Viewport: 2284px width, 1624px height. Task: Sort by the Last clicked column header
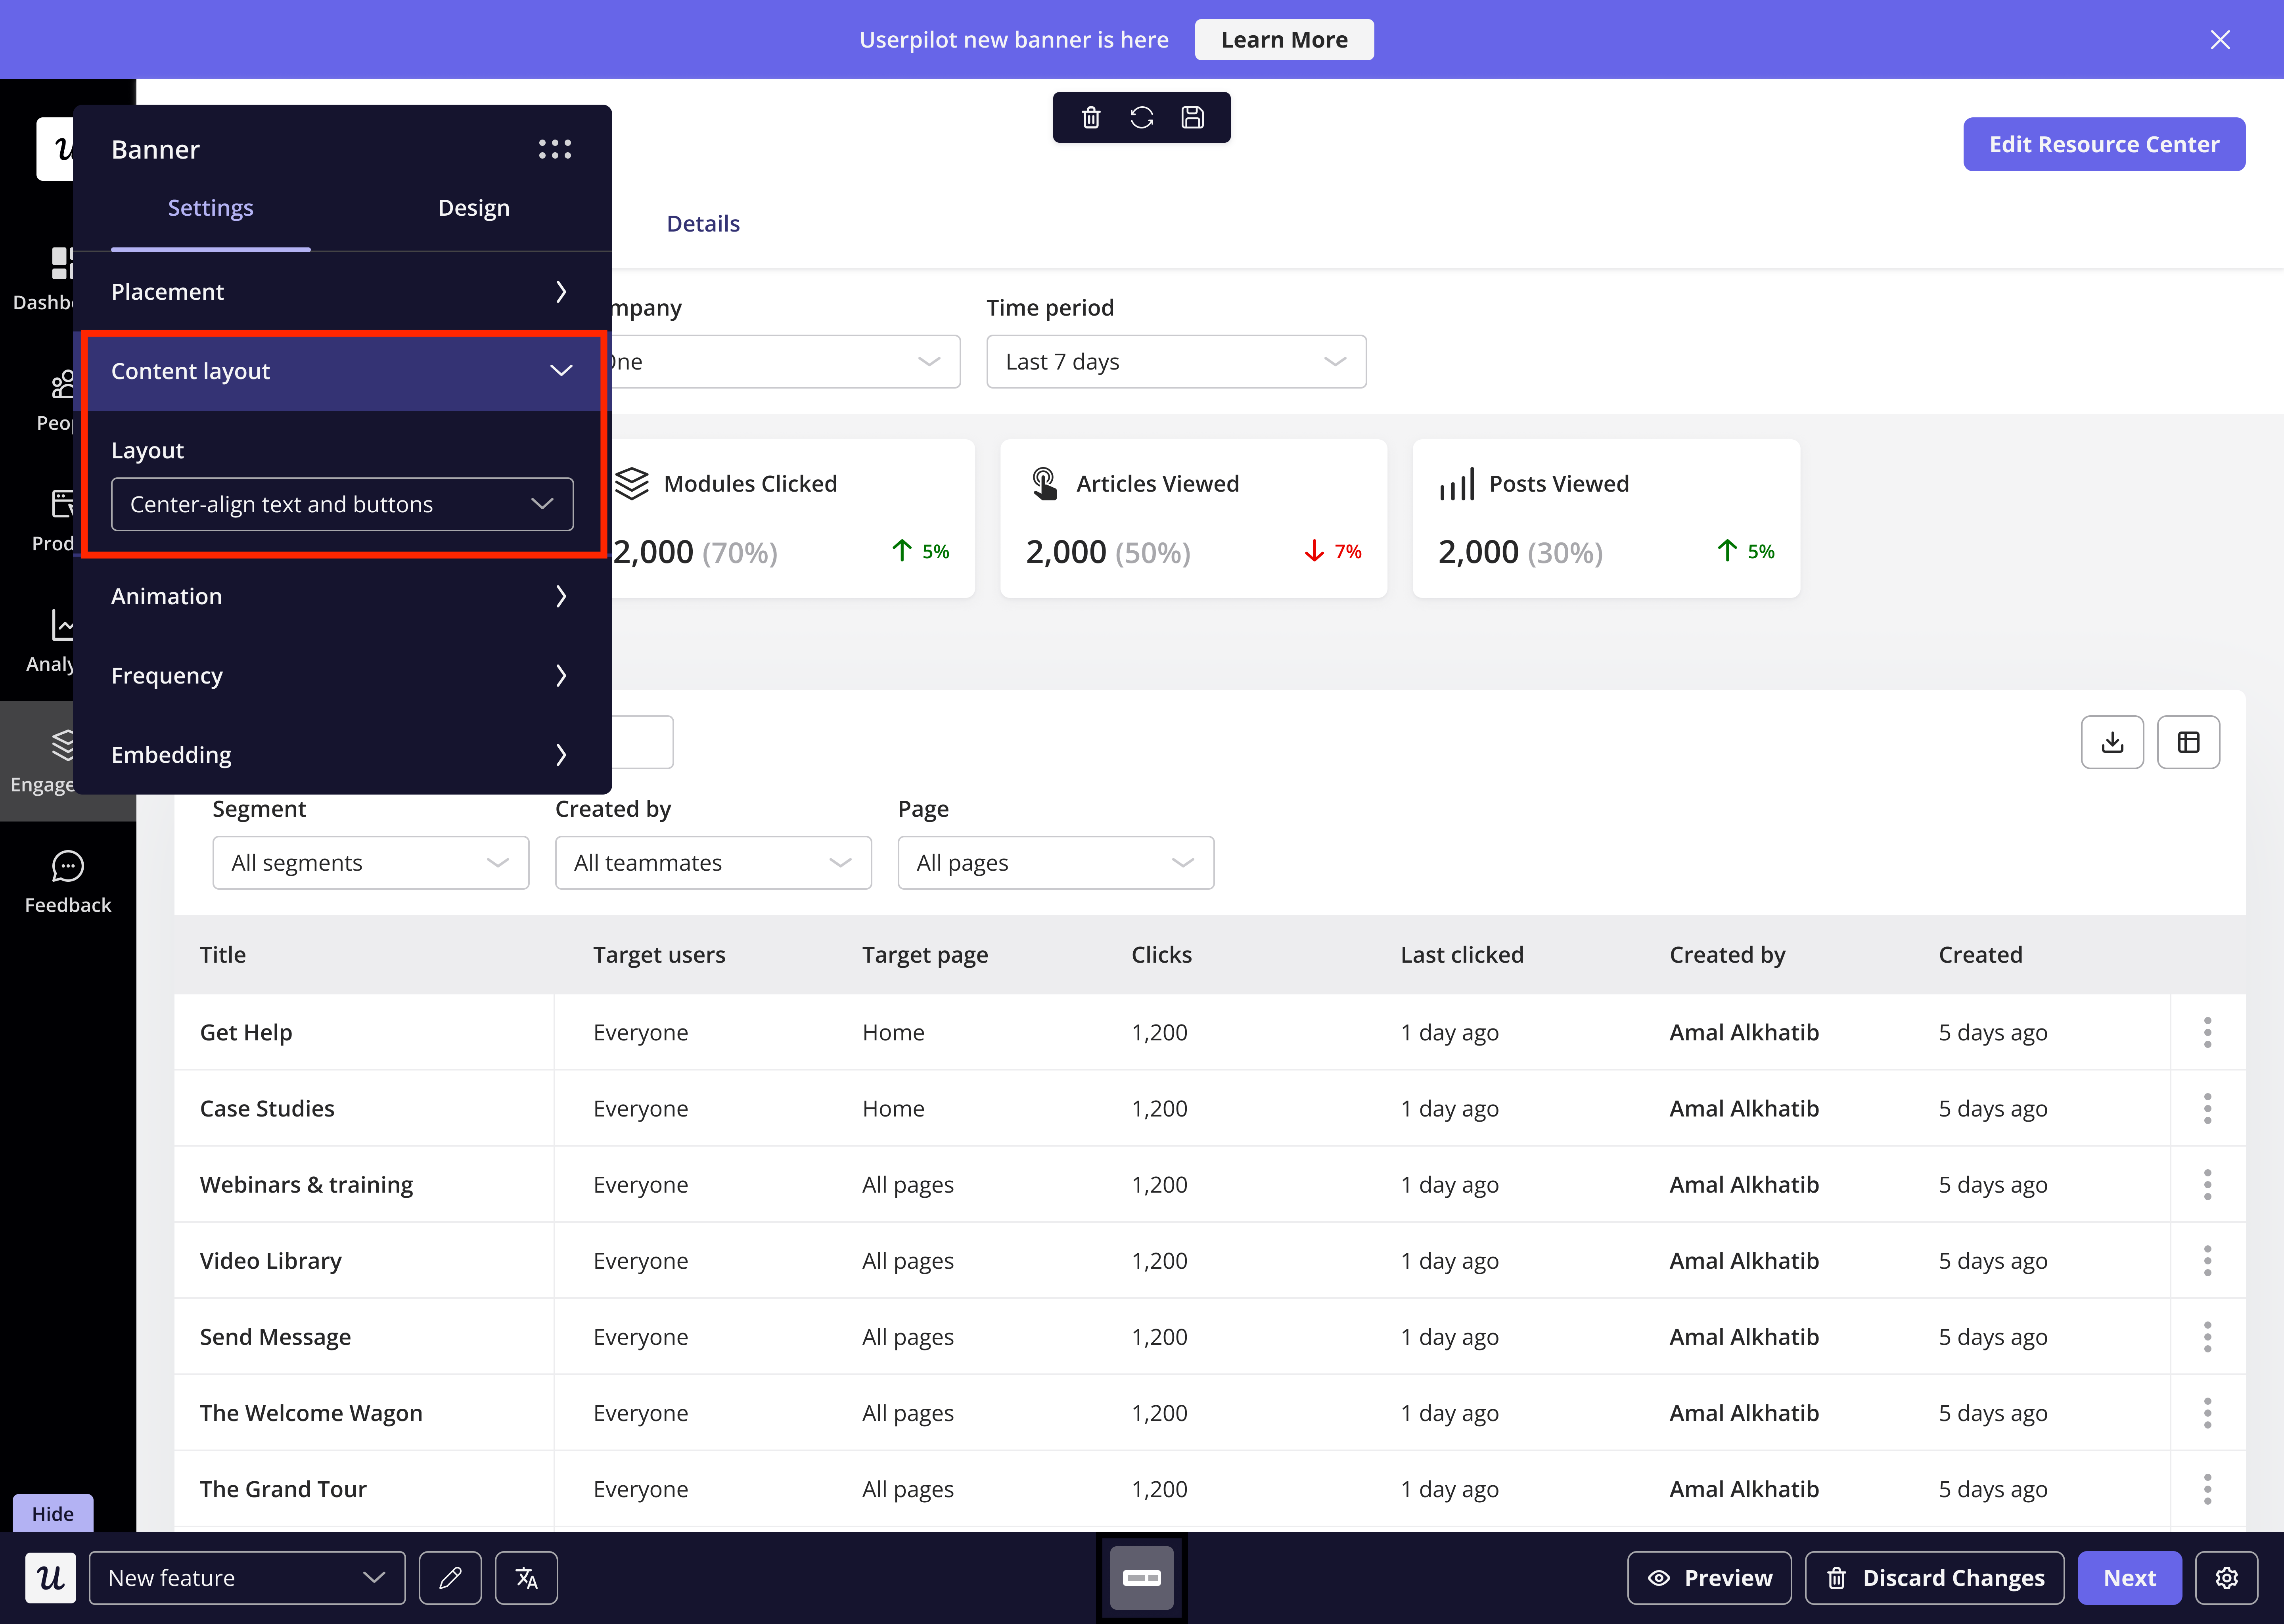click(x=1462, y=955)
